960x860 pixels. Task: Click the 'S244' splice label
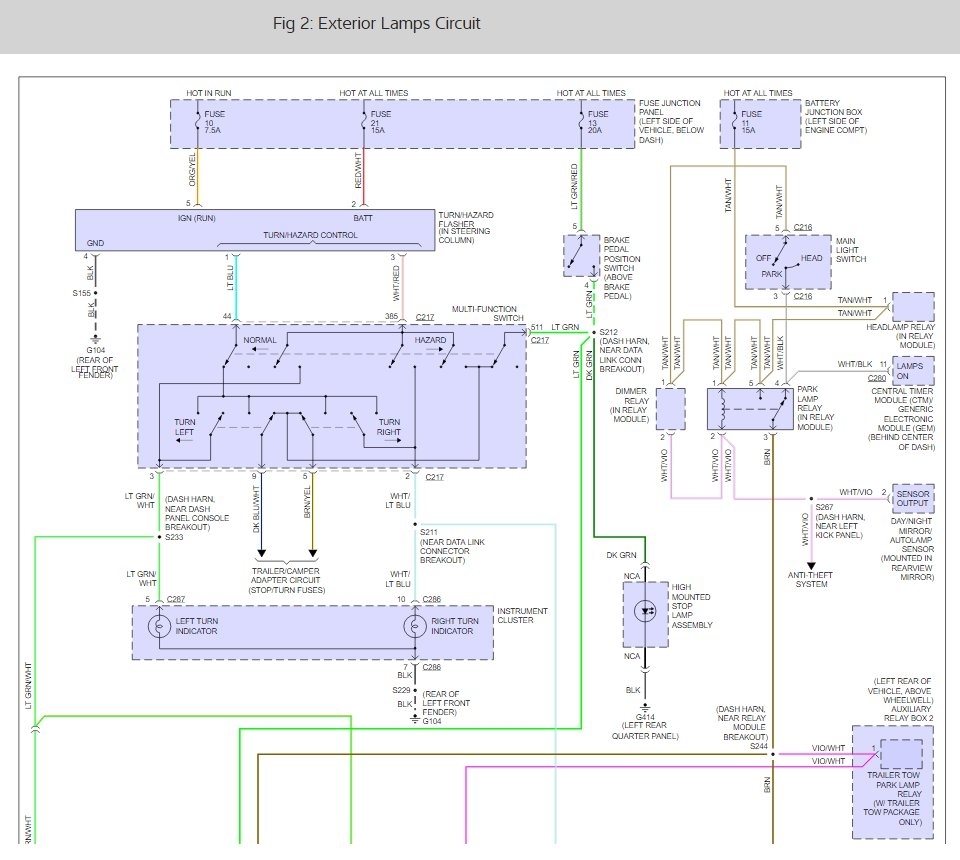(759, 746)
